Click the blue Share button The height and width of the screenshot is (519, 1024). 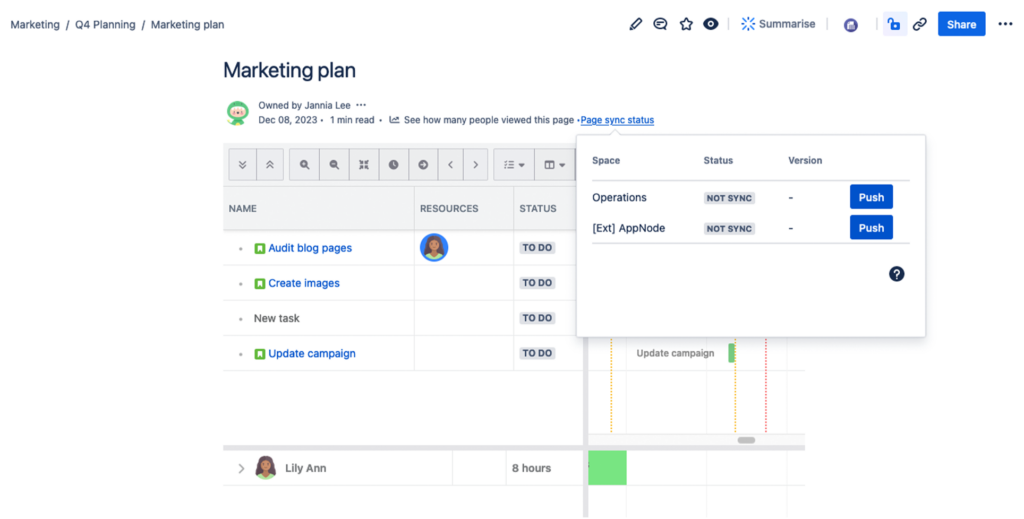[x=961, y=24]
